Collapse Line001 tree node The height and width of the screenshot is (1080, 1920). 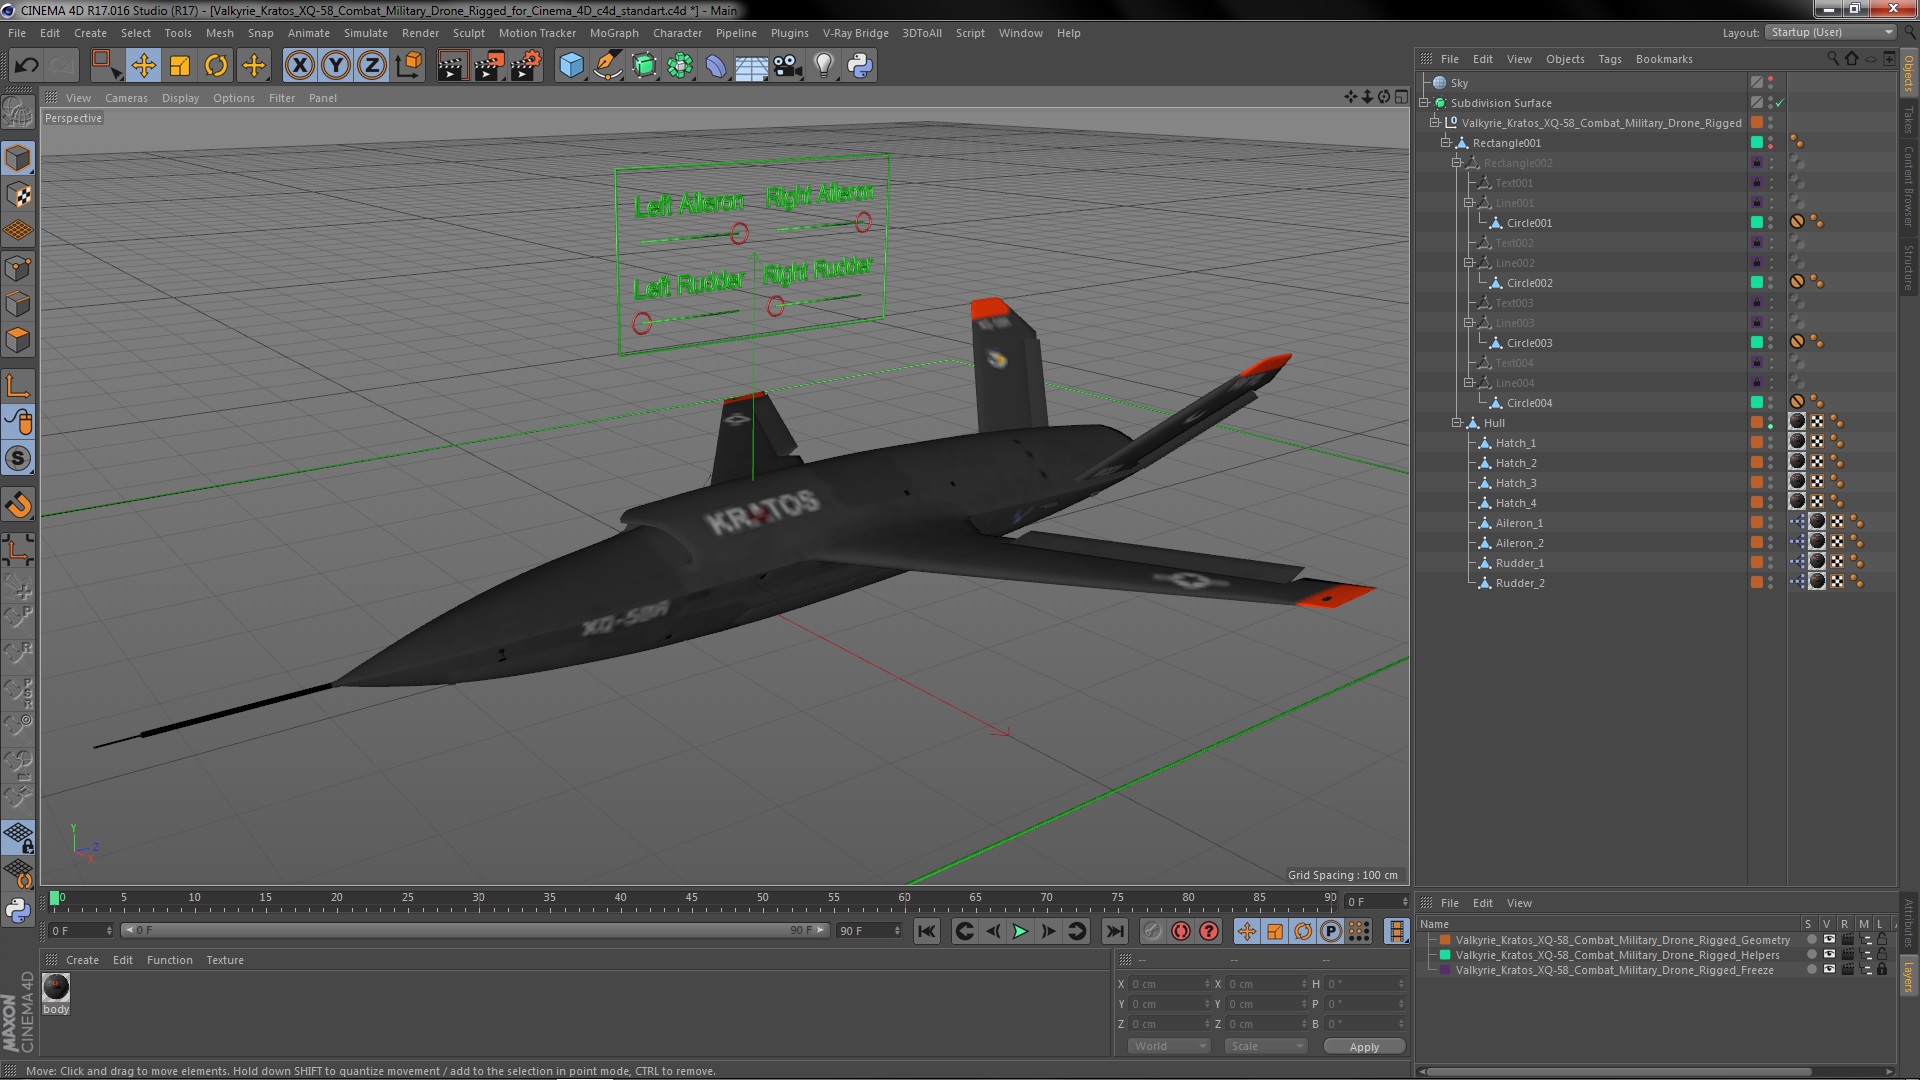pos(1469,203)
